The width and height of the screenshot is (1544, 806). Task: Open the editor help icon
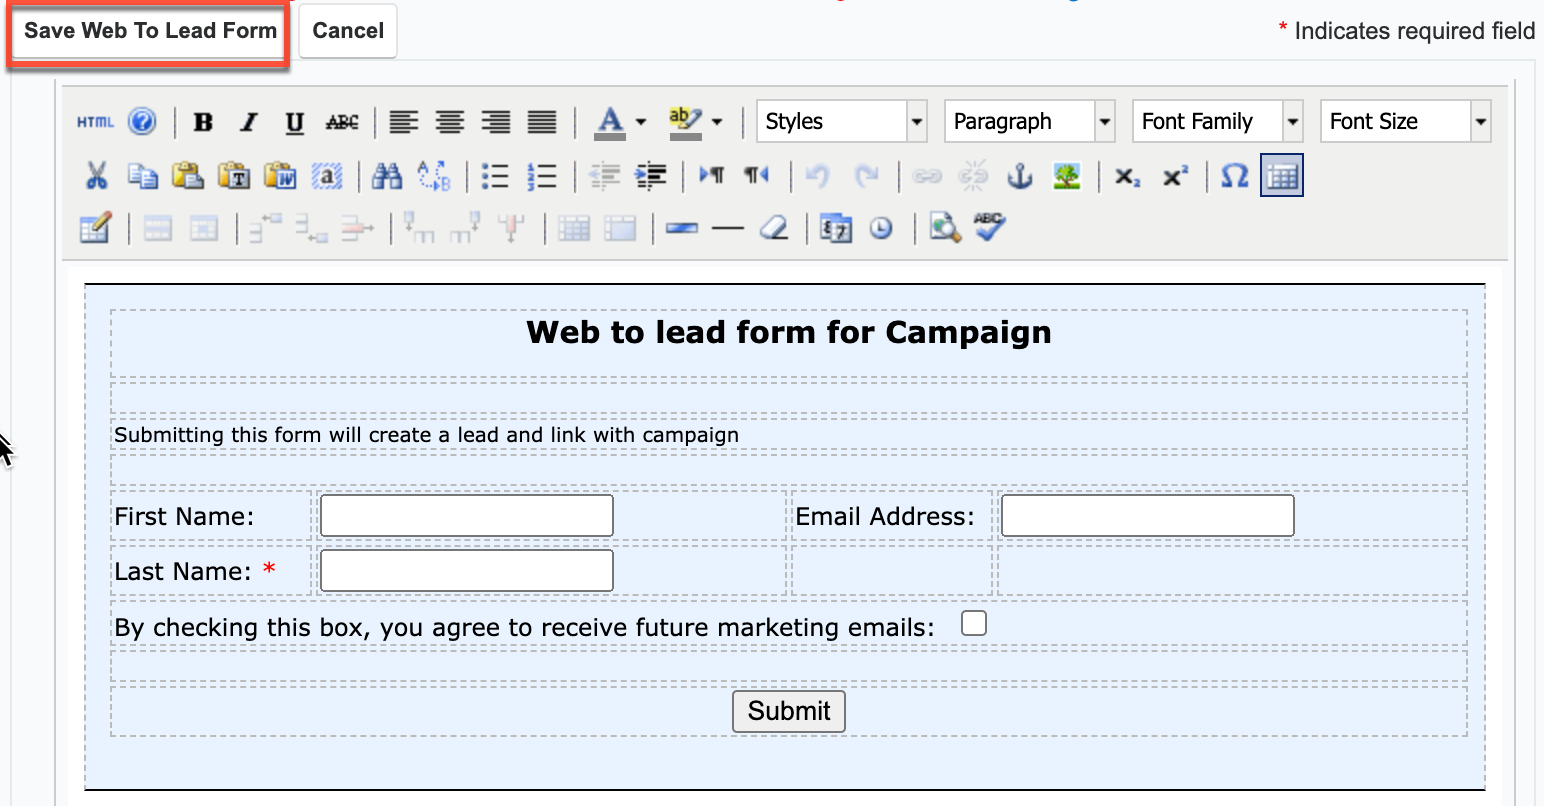pos(143,122)
